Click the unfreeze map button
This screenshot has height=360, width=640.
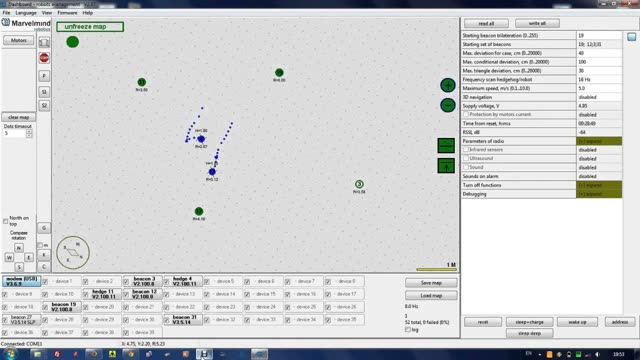tap(90, 27)
